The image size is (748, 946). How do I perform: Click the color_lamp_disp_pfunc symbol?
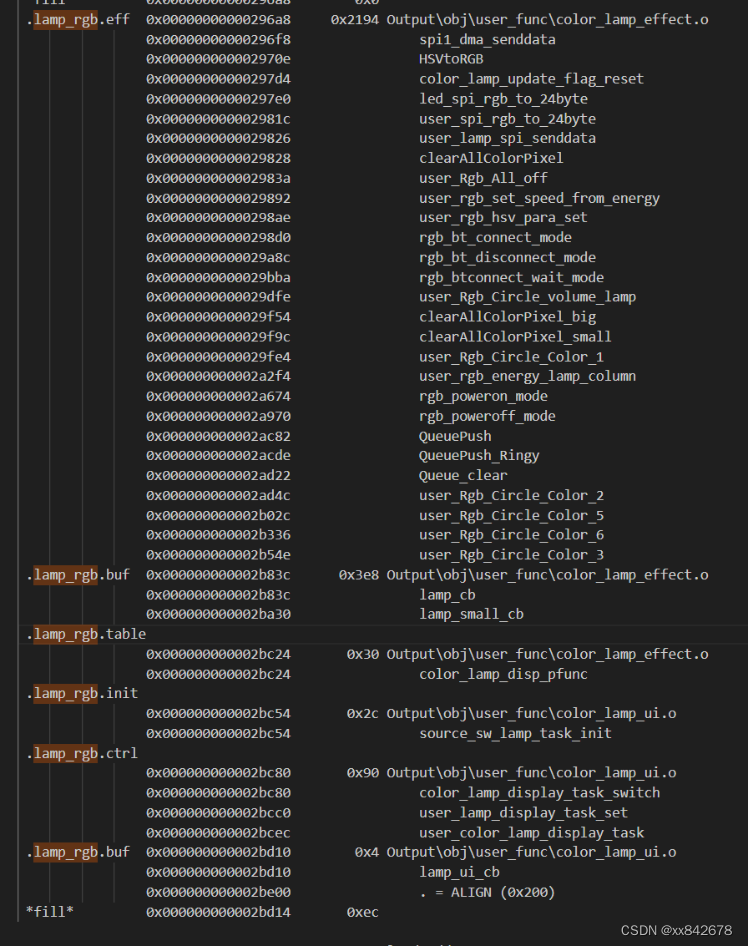click(x=503, y=674)
